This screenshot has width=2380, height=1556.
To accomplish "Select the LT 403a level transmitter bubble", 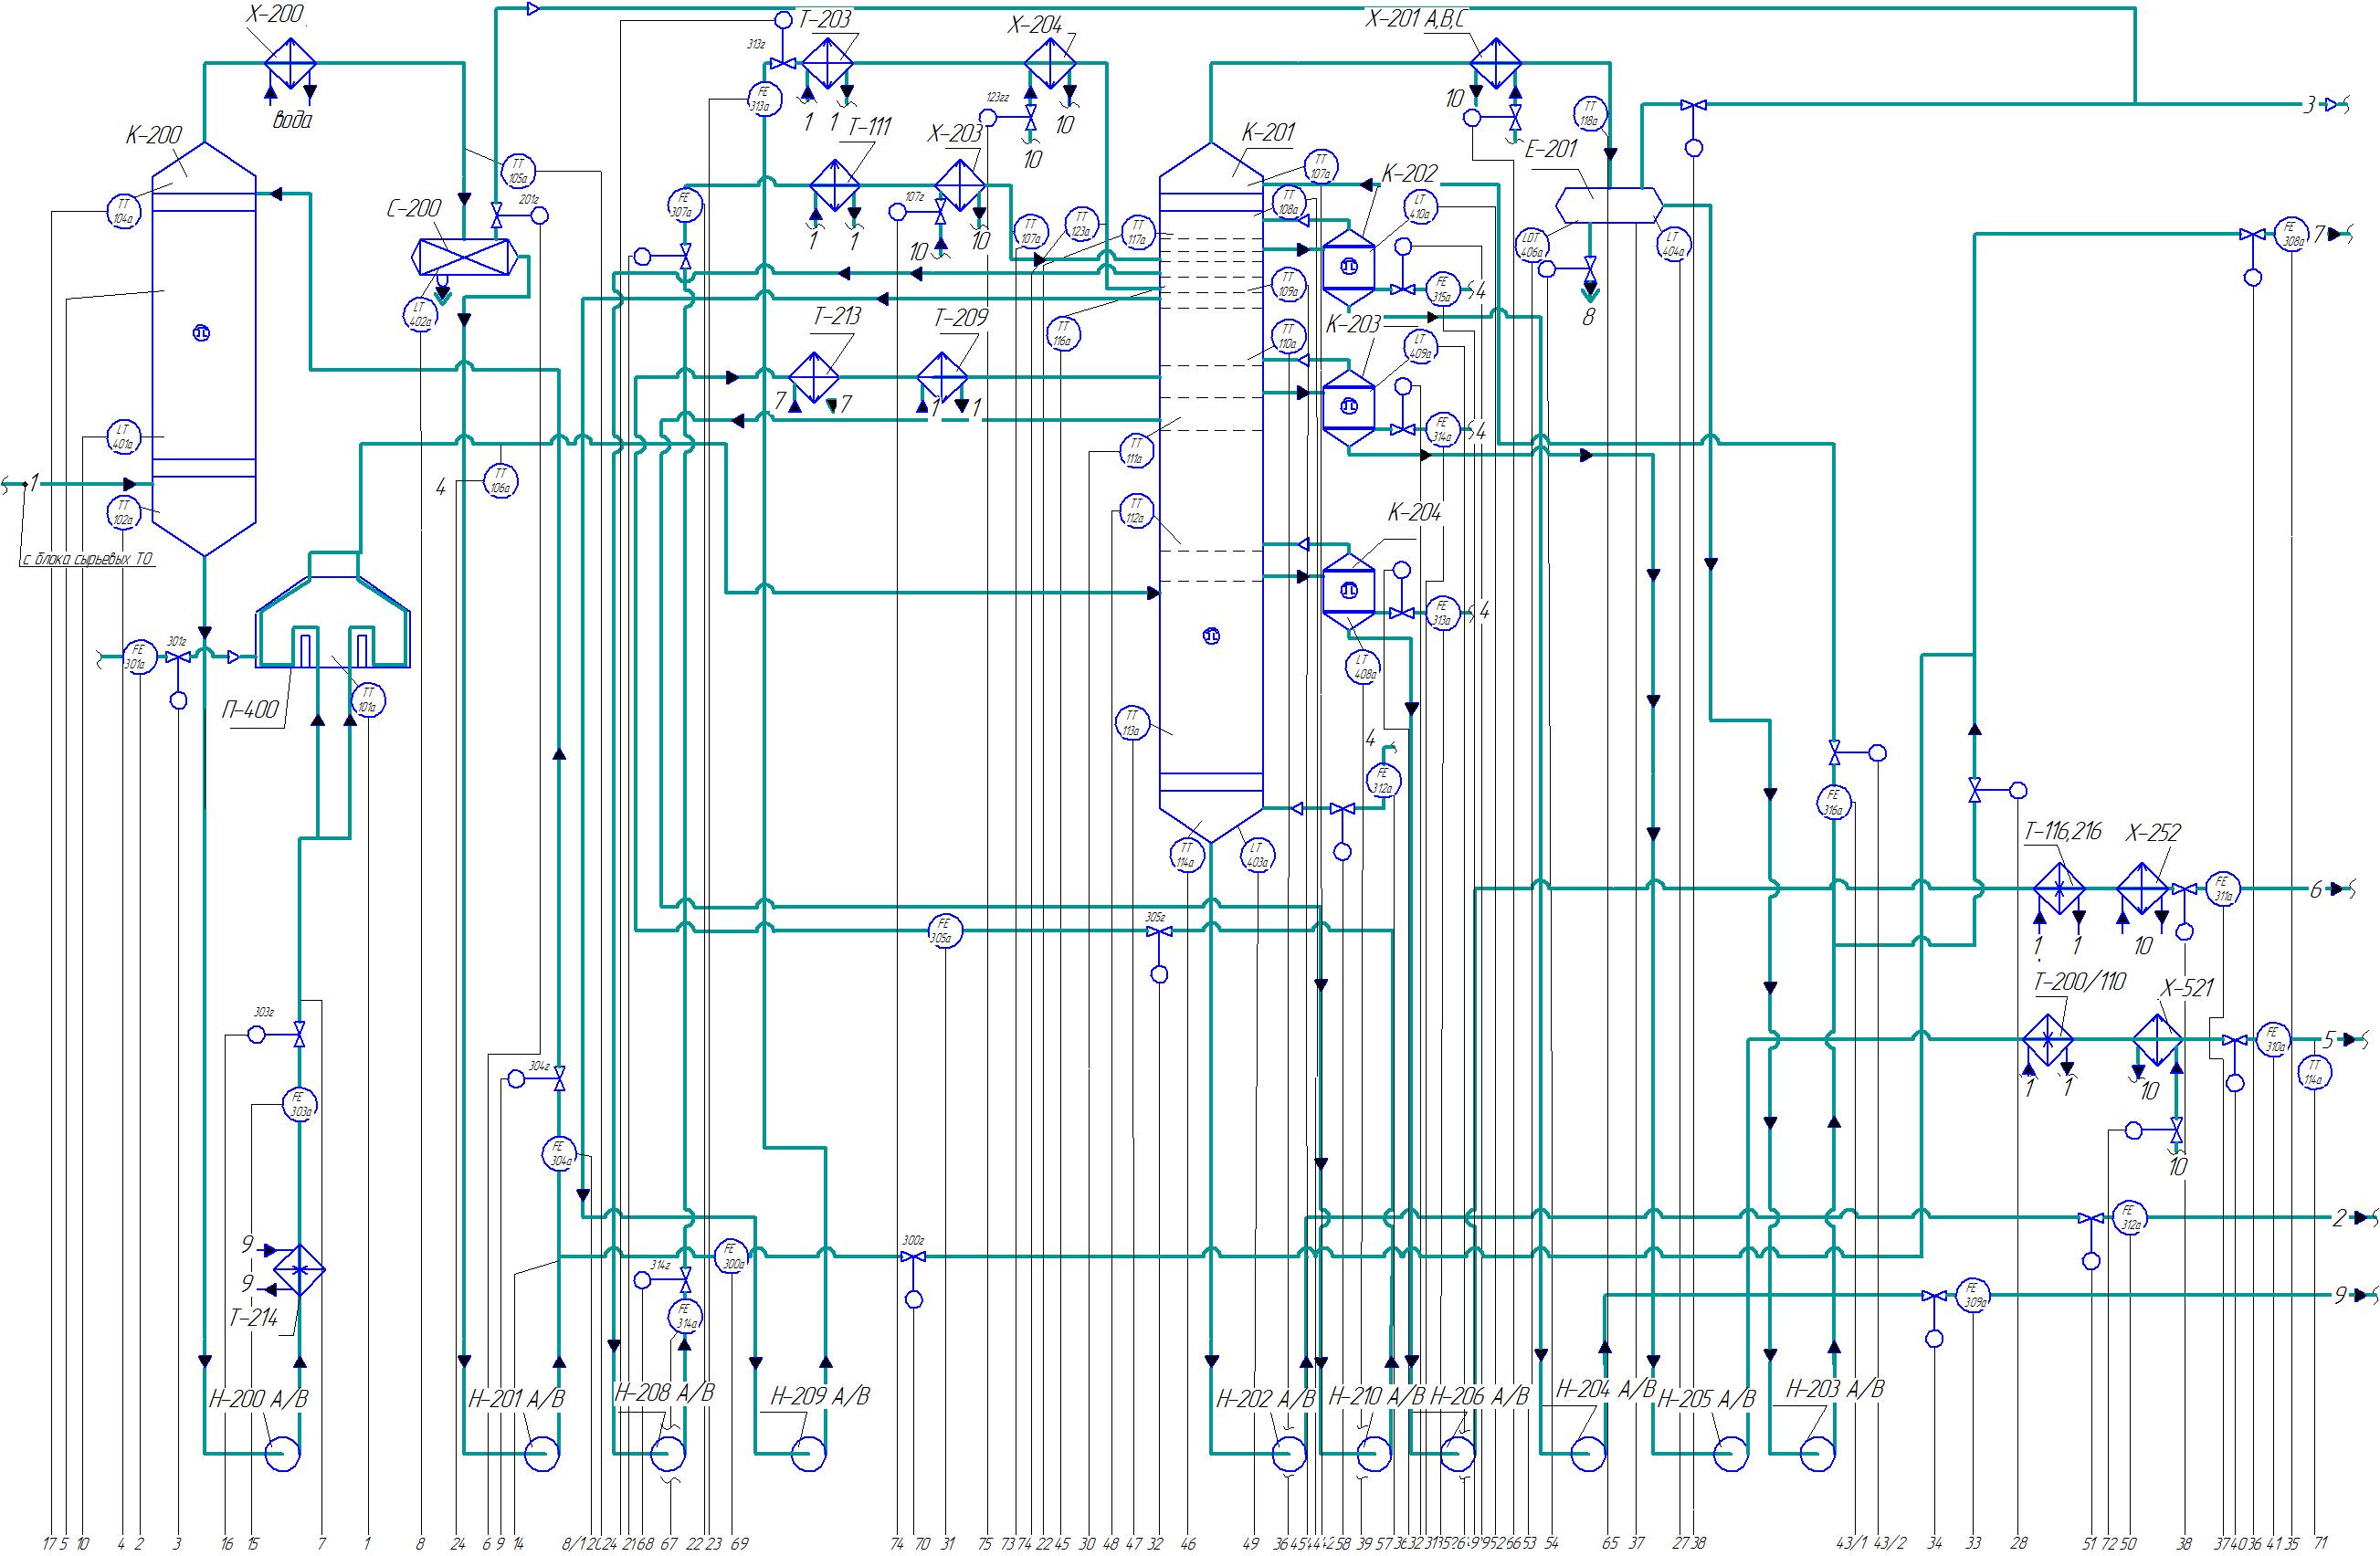I will pos(1257,853).
